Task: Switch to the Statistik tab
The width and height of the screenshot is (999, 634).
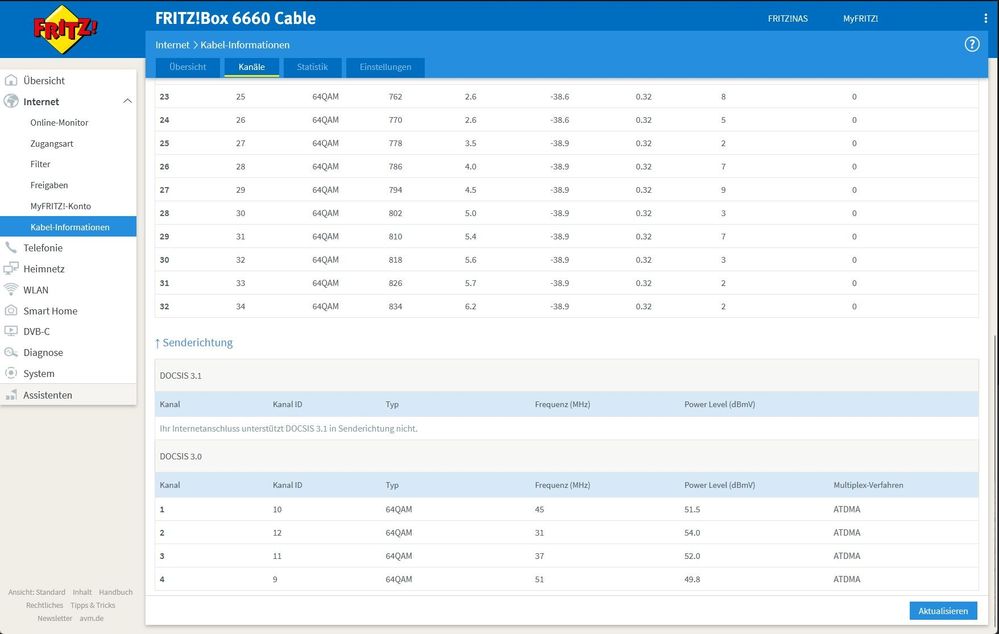Action: 312,67
